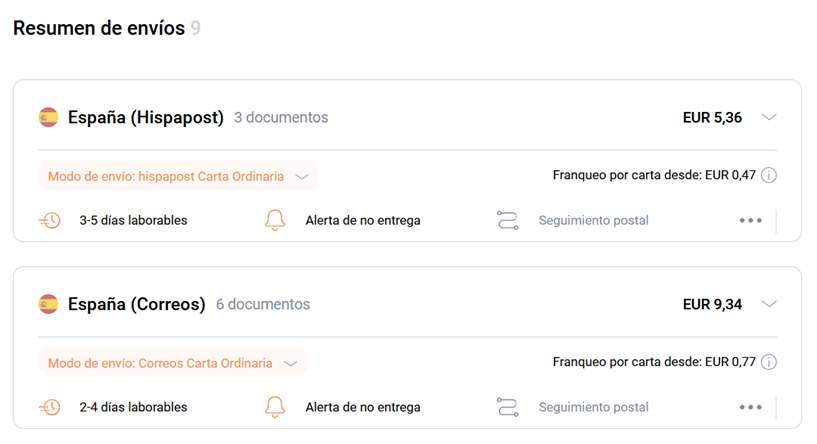Viewport: 817px width, 444px height.
Task: Click the info icon next to EUR 0,77
Action: pyautogui.click(x=769, y=362)
